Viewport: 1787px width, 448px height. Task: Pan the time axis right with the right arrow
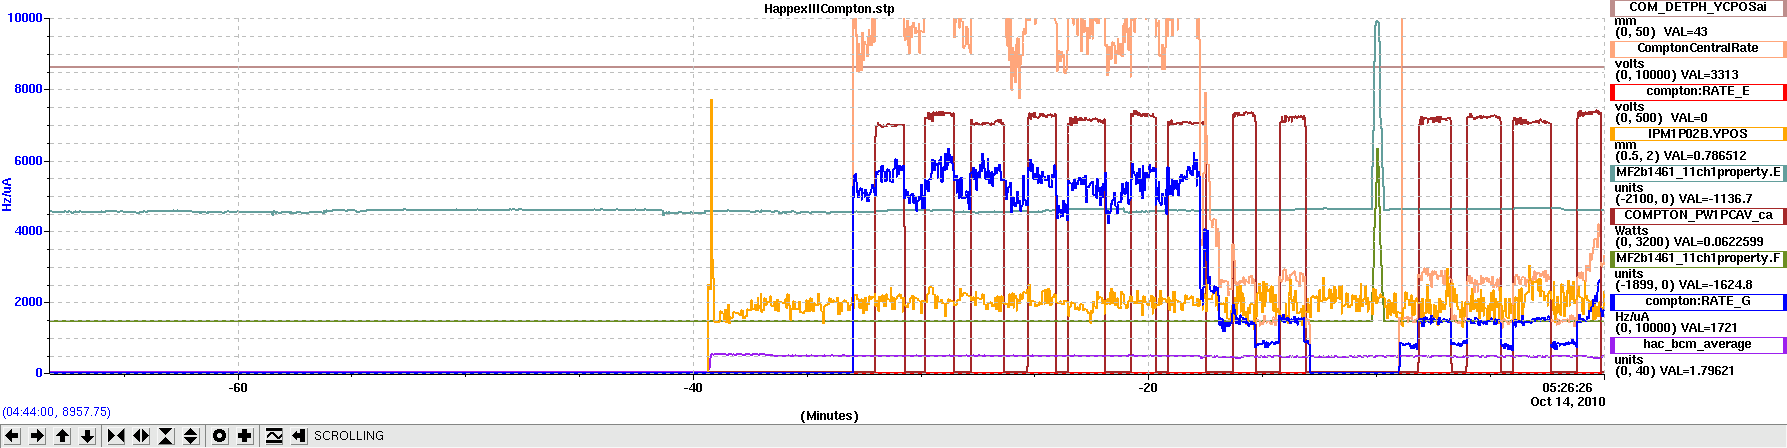(38, 436)
